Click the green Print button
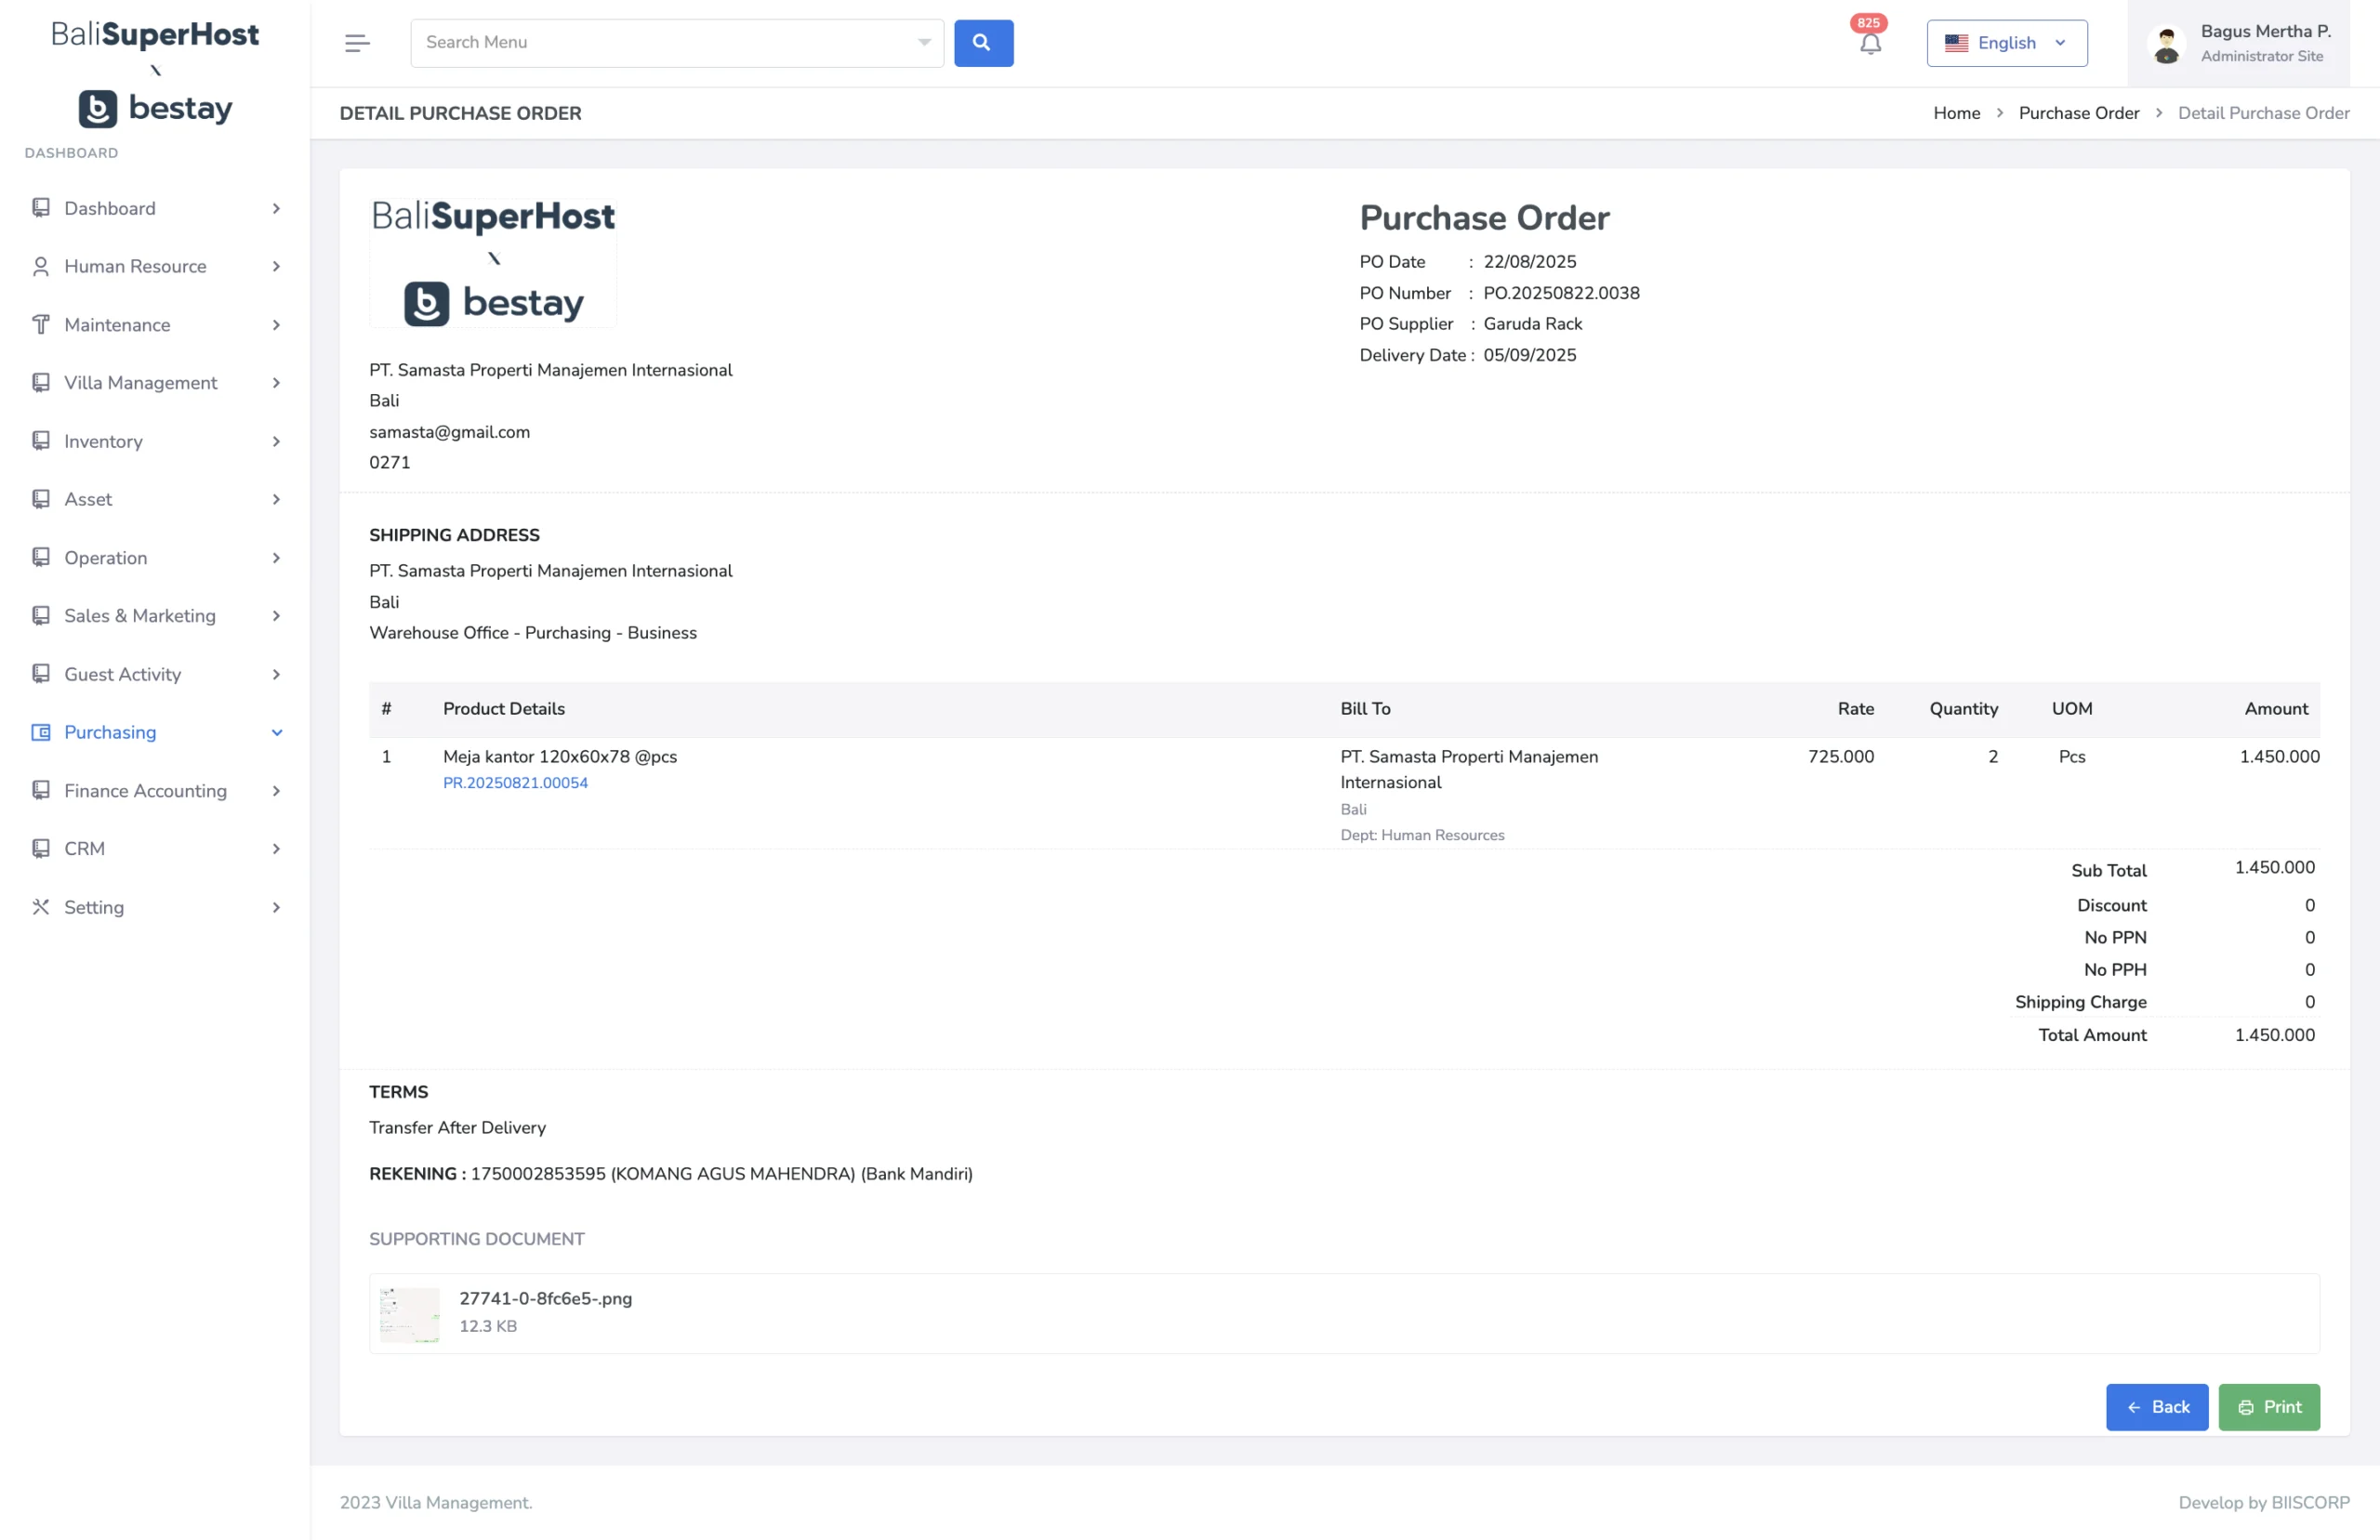 (2268, 1407)
